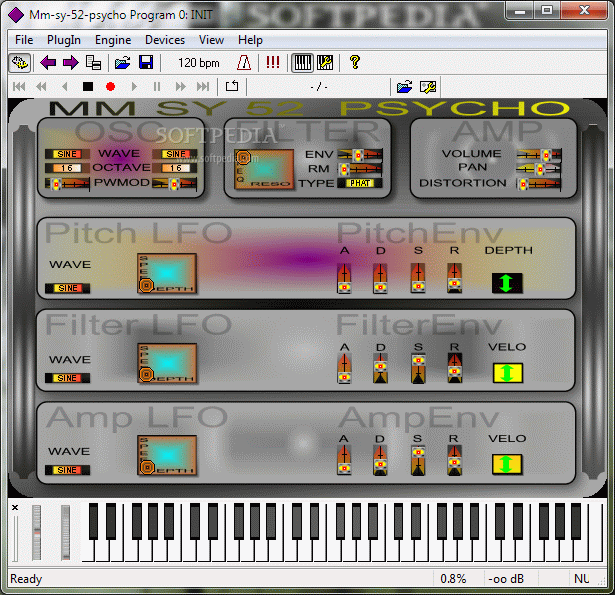Open player configuration wrench icon in transport bar
Image resolution: width=615 pixels, height=595 pixels.
[x=428, y=87]
